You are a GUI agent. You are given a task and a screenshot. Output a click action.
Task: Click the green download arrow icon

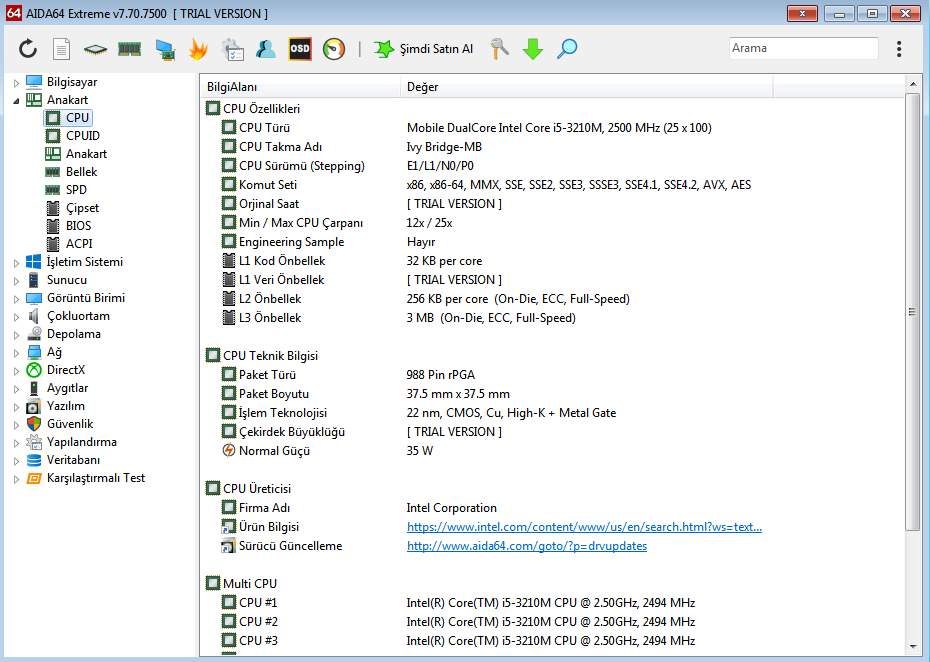(533, 49)
